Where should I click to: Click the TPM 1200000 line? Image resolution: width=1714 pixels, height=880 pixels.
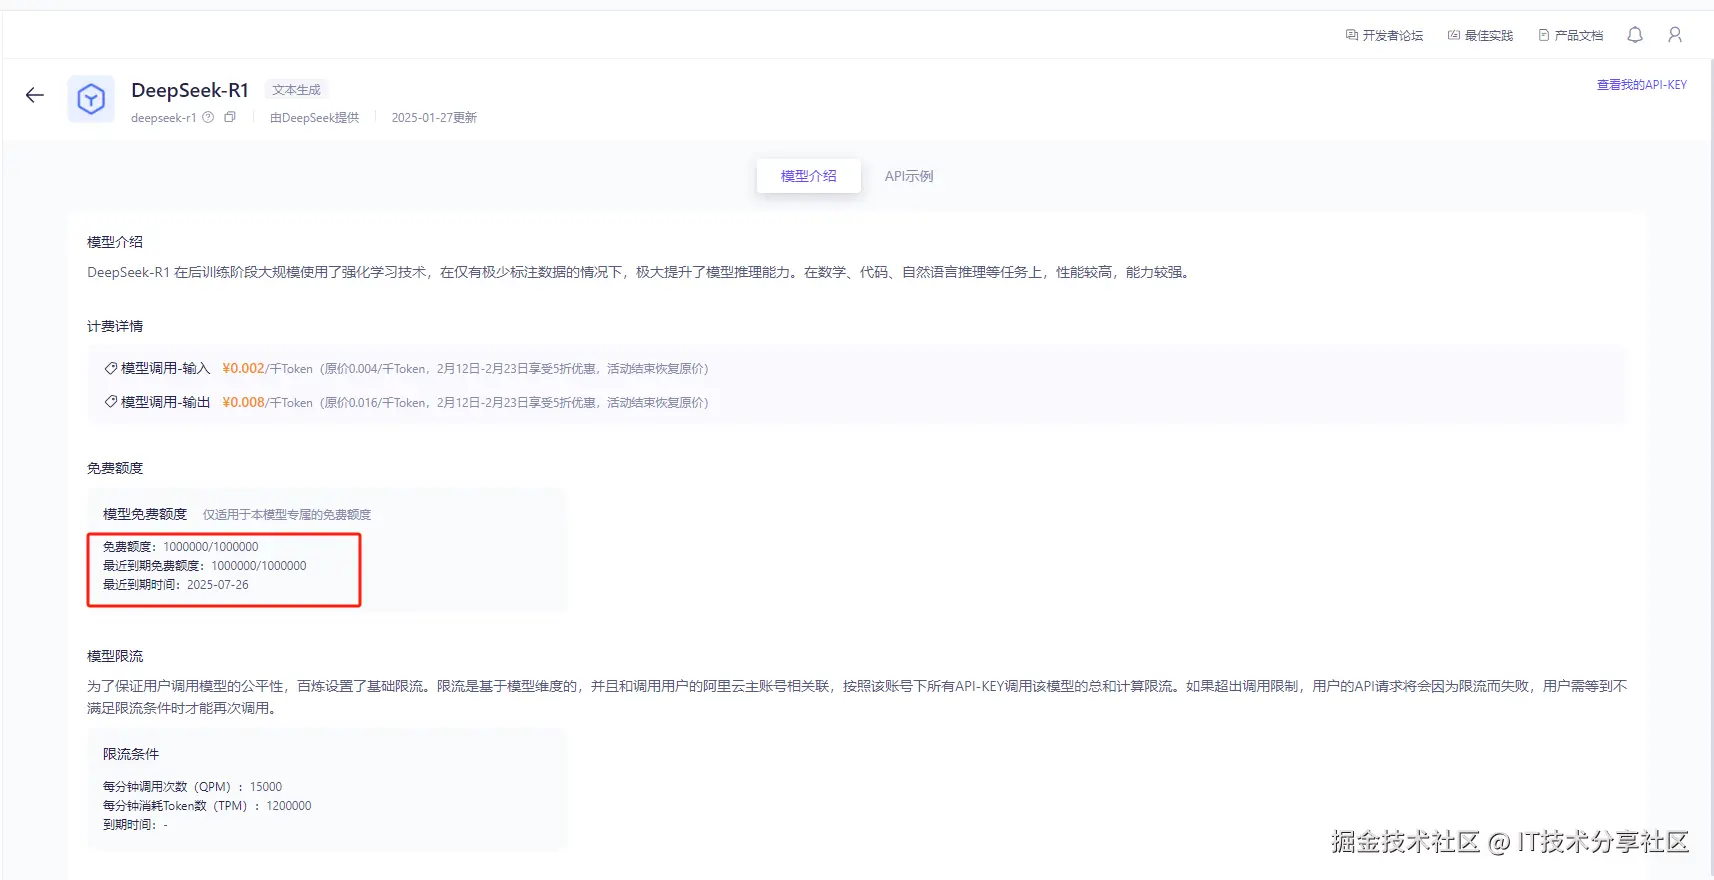click(x=207, y=806)
